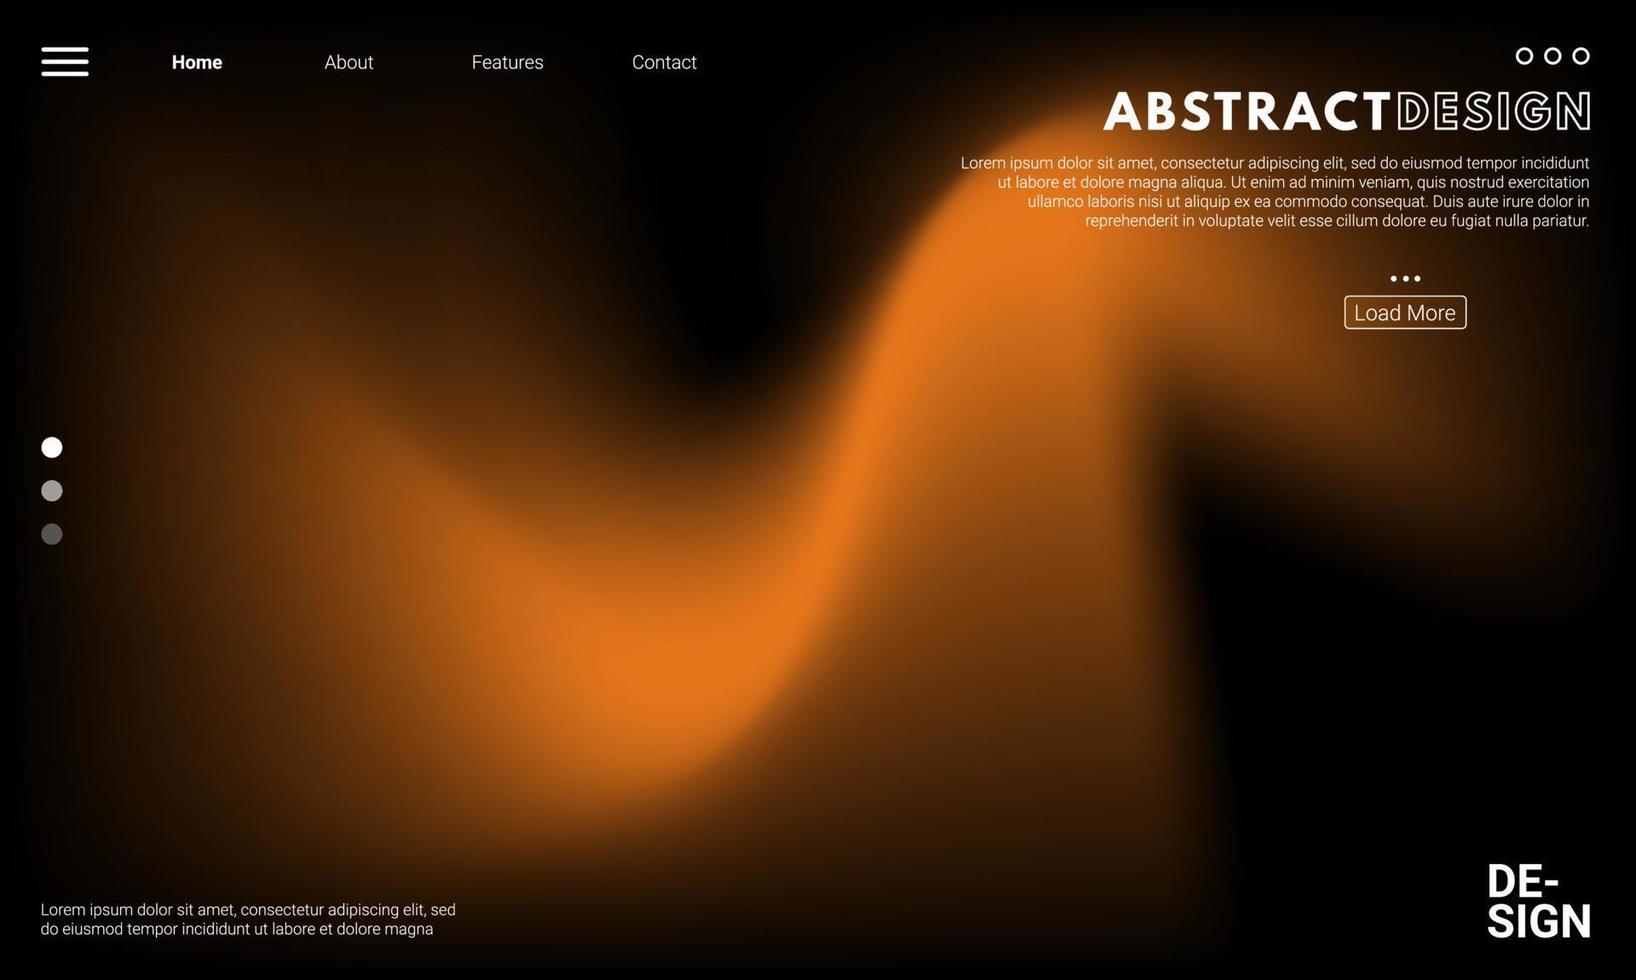1636x980 pixels.
Task: Click the middle hollow circle at top right
Action: (1552, 56)
